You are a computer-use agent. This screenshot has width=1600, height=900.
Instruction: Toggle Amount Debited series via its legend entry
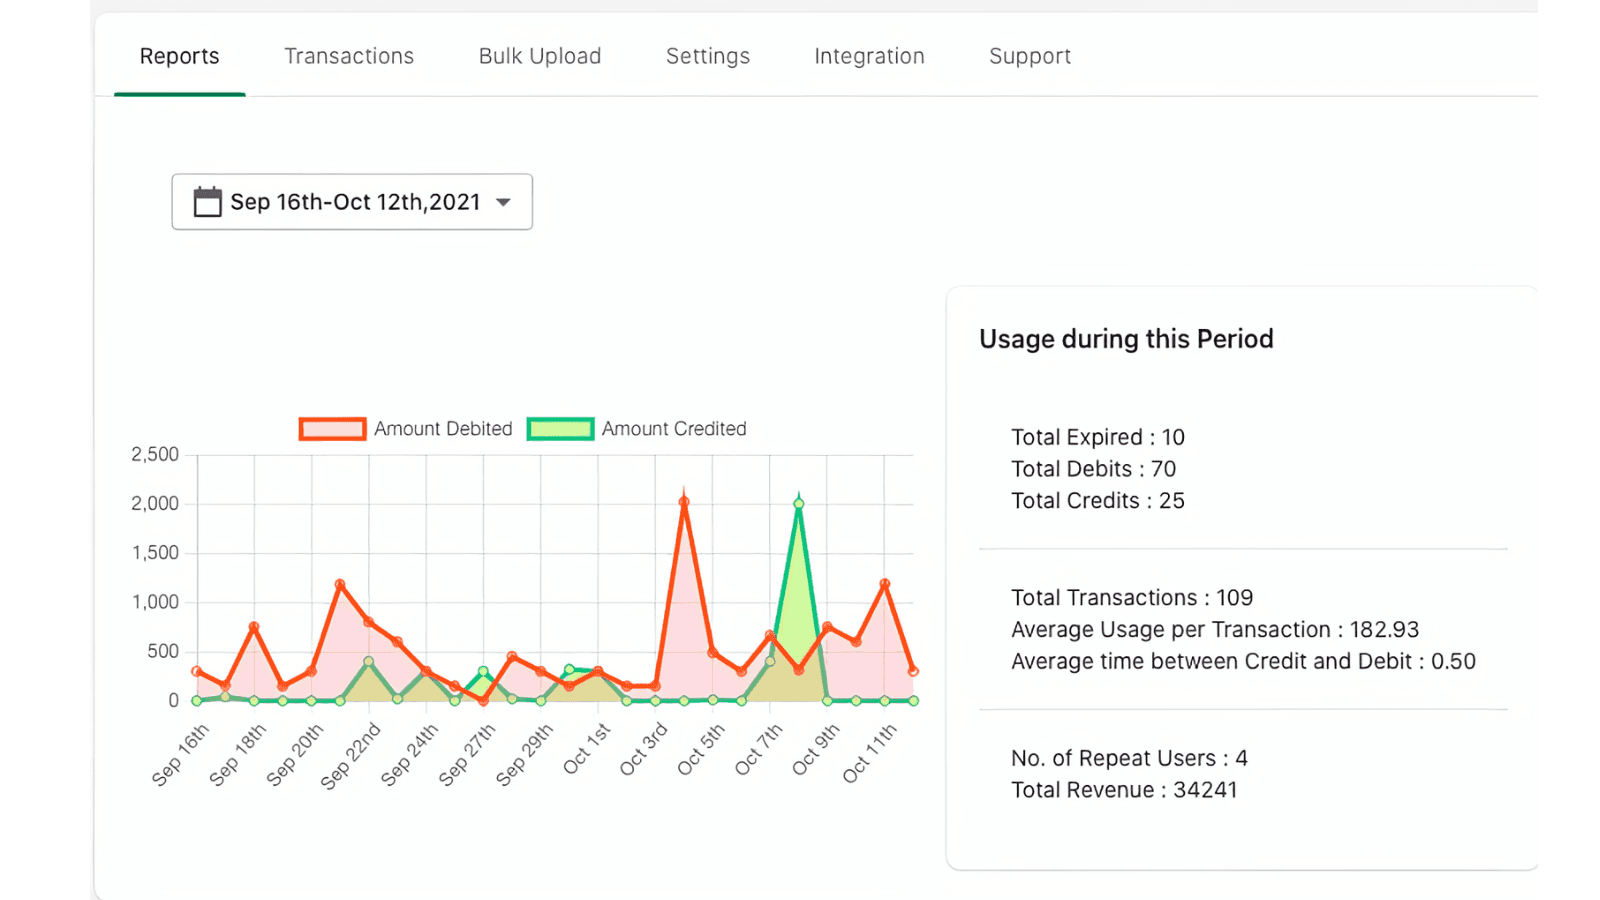pyautogui.click(x=443, y=428)
